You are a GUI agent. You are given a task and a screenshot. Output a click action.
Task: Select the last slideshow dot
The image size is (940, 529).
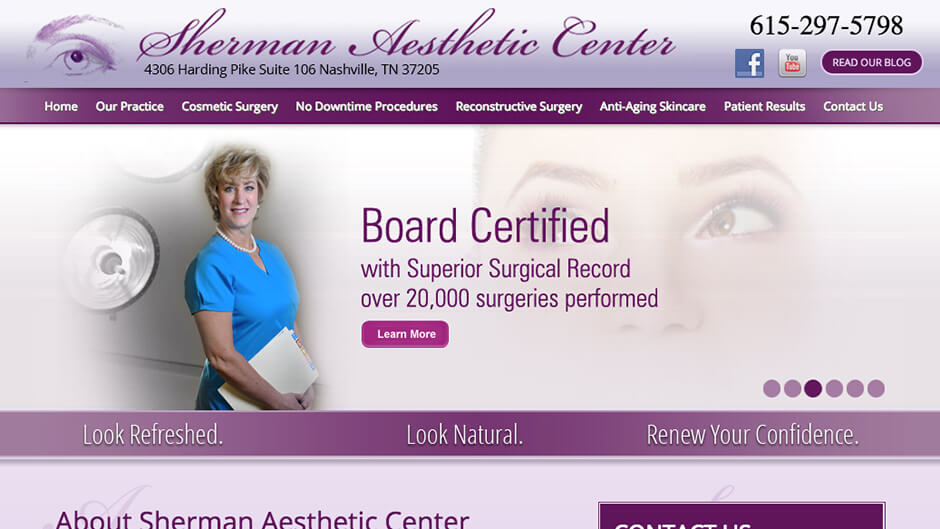pos(876,389)
